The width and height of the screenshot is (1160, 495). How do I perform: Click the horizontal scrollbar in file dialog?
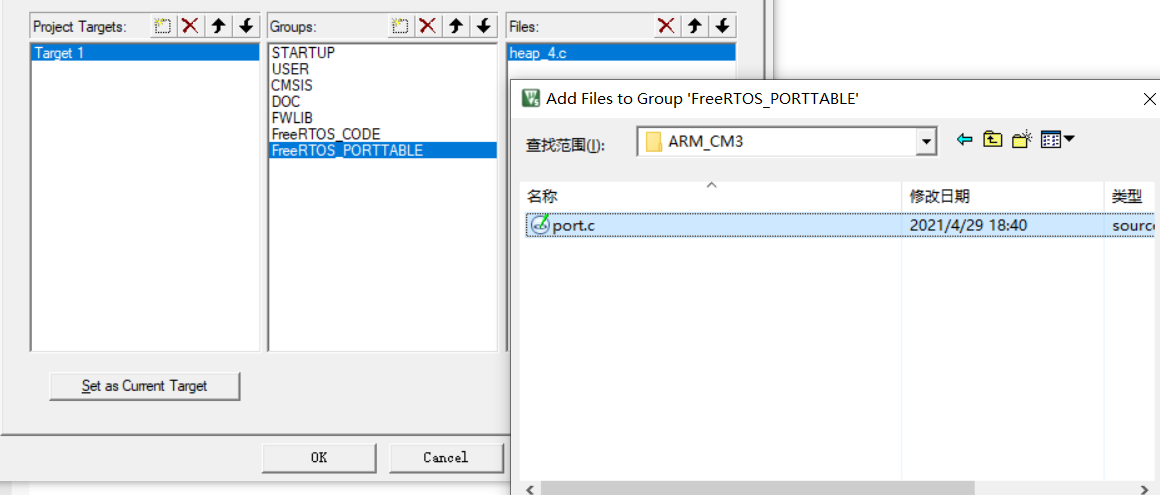[x=758, y=488]
